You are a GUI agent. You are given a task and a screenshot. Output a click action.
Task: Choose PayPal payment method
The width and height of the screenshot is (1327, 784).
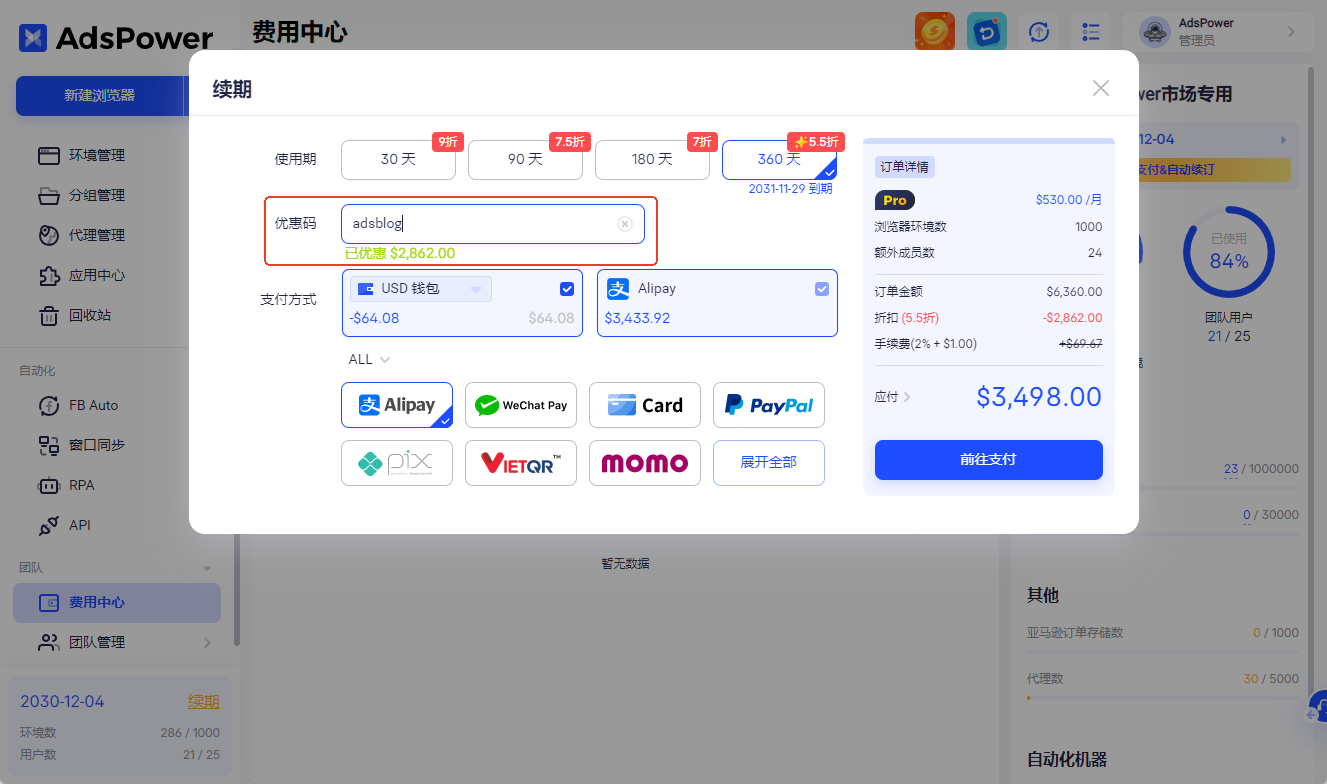tap(769, 405)
